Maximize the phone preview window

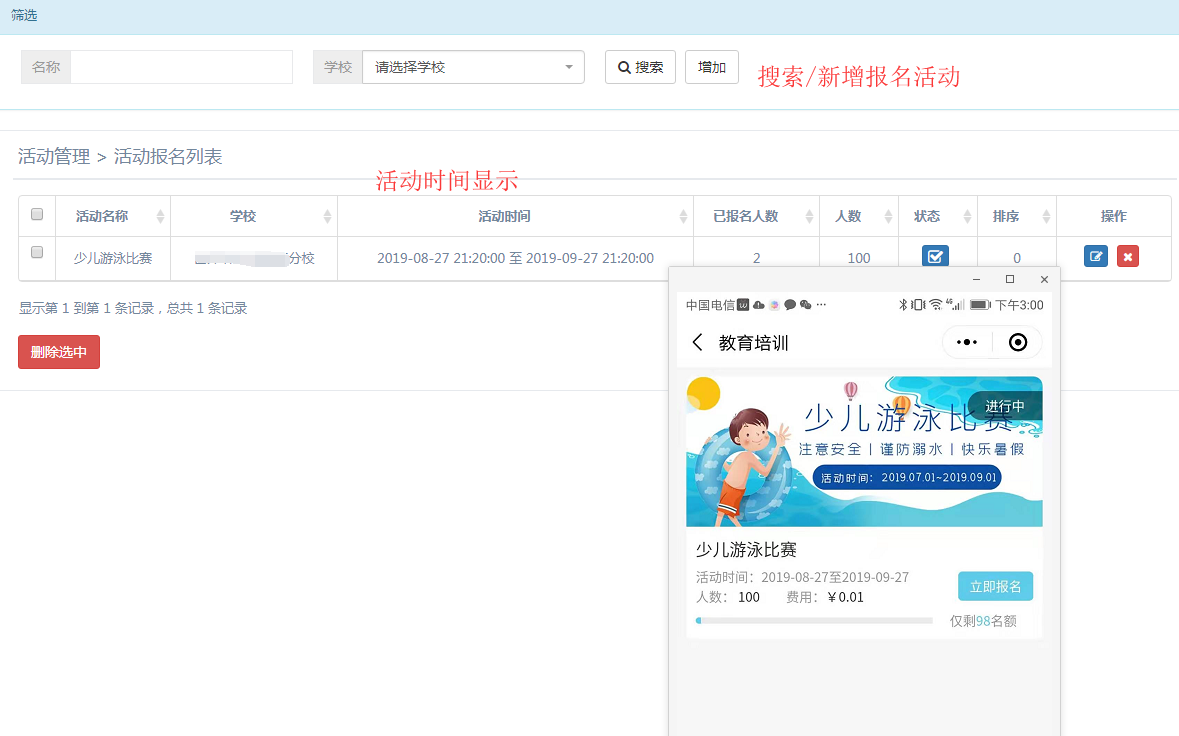[x=1010, y=279]
